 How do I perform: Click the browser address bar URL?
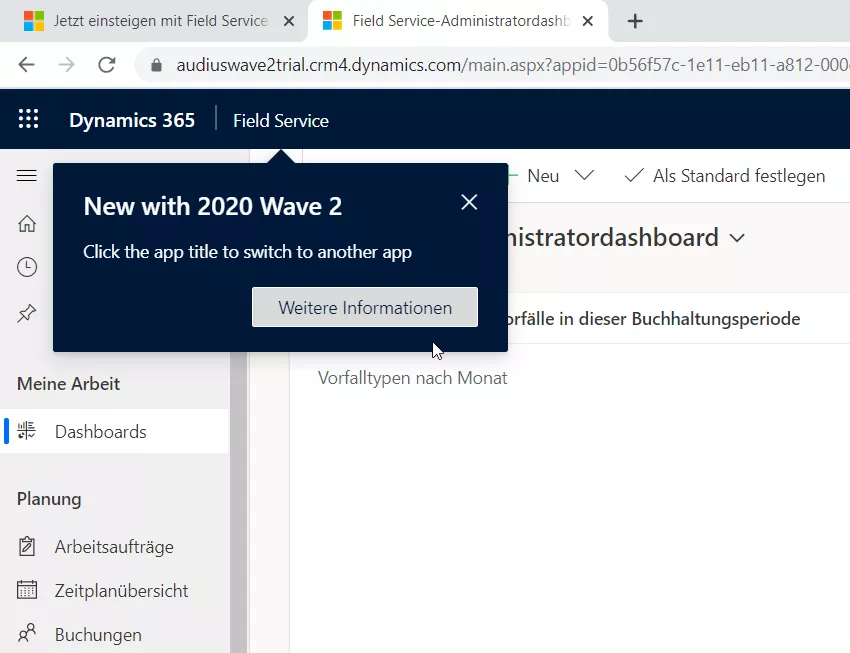[500, 65]
